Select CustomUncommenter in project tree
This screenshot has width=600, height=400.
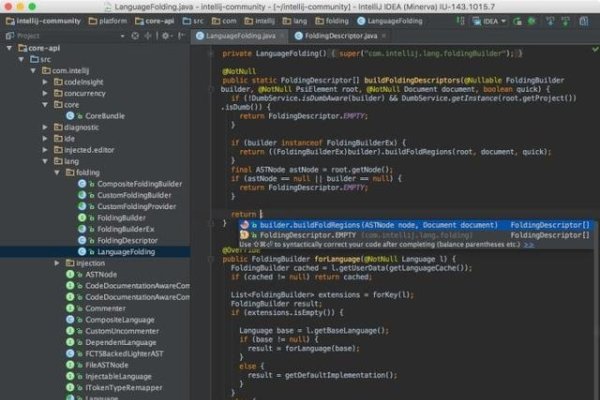pos(122,331)
